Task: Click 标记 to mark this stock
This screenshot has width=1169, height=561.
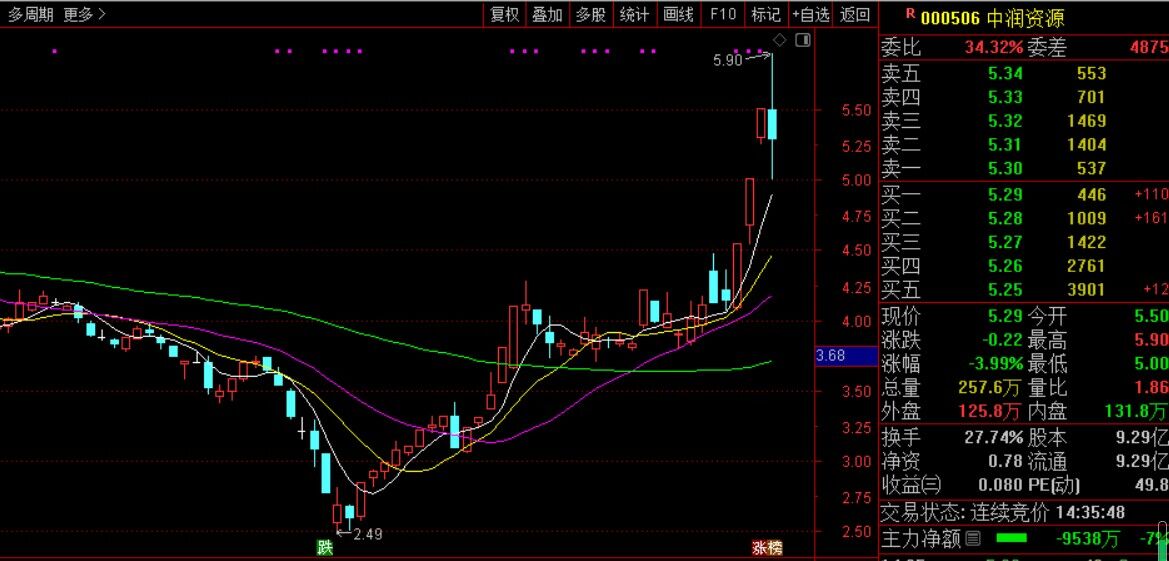Action: [x=766, y=13]
